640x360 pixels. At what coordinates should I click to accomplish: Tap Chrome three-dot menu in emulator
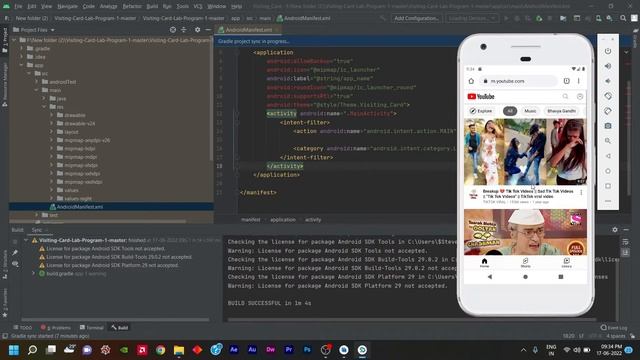[x=579, y=81]
